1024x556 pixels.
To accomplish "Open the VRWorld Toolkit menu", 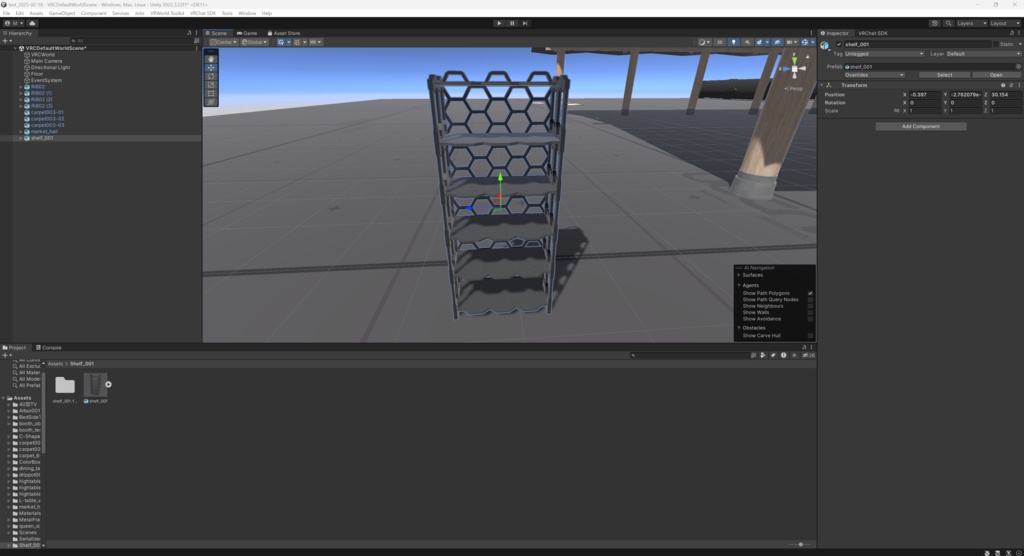I will click(x=167, y=13).
